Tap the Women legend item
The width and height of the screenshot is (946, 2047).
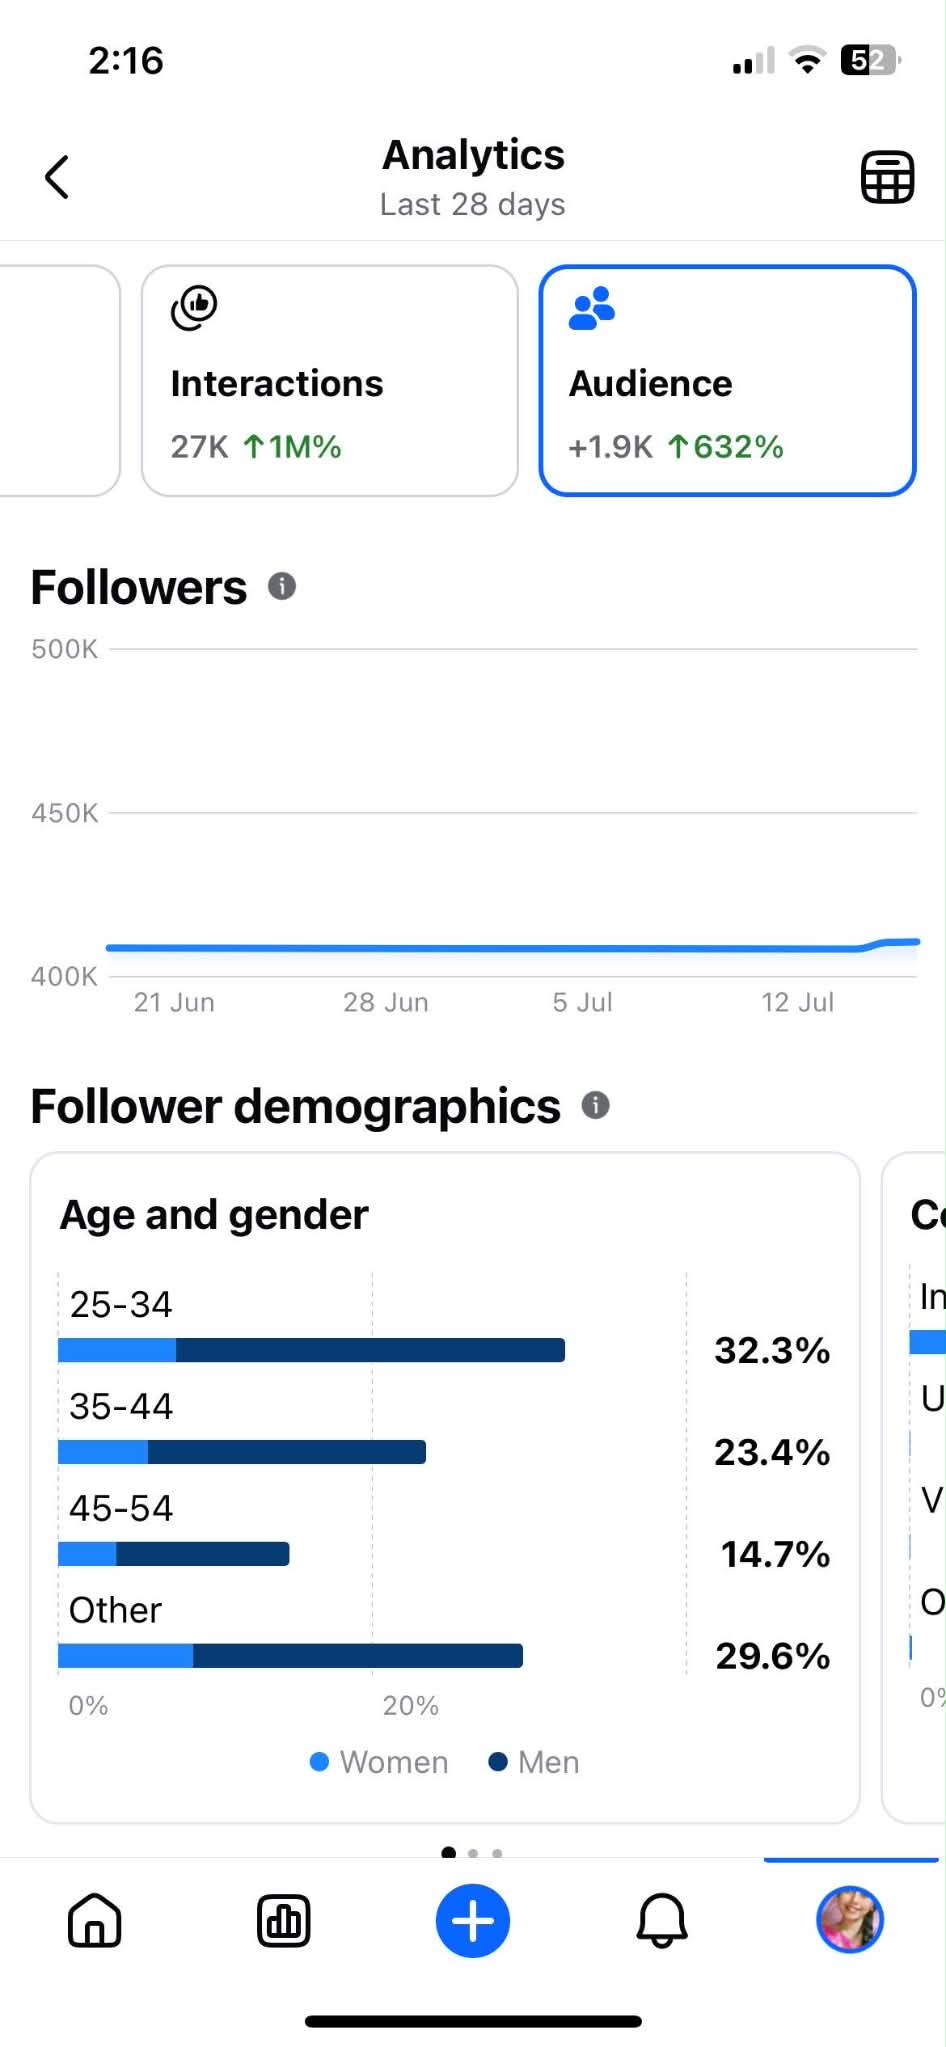coord(379,1761)
